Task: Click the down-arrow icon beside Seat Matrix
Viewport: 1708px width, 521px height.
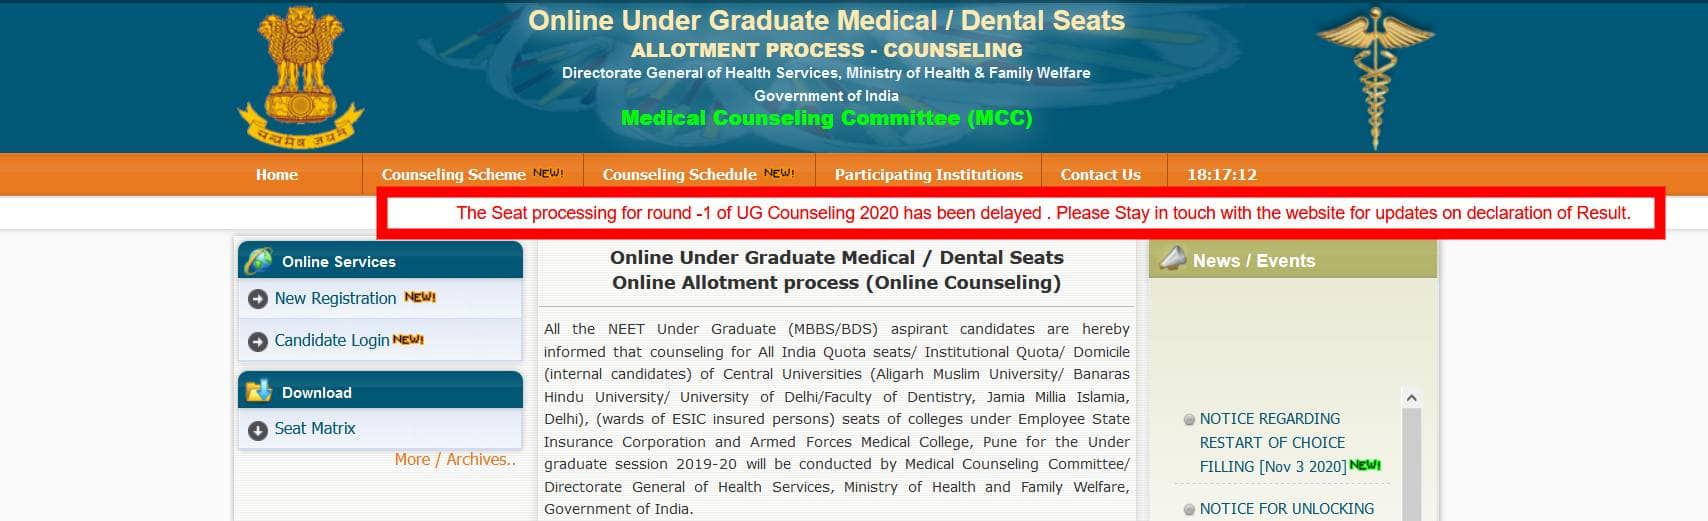Action: [258, 429]
